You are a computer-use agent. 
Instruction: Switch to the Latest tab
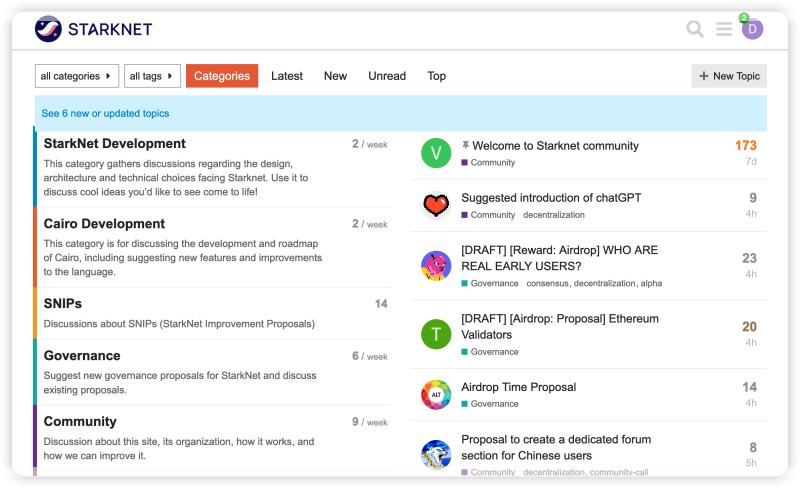287,76
